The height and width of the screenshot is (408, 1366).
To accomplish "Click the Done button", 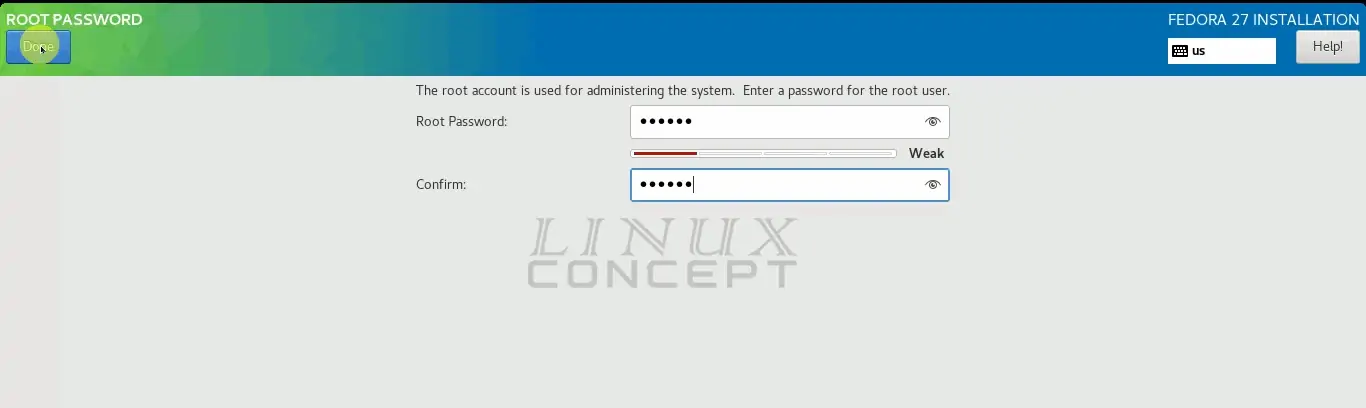I will 38,47.
